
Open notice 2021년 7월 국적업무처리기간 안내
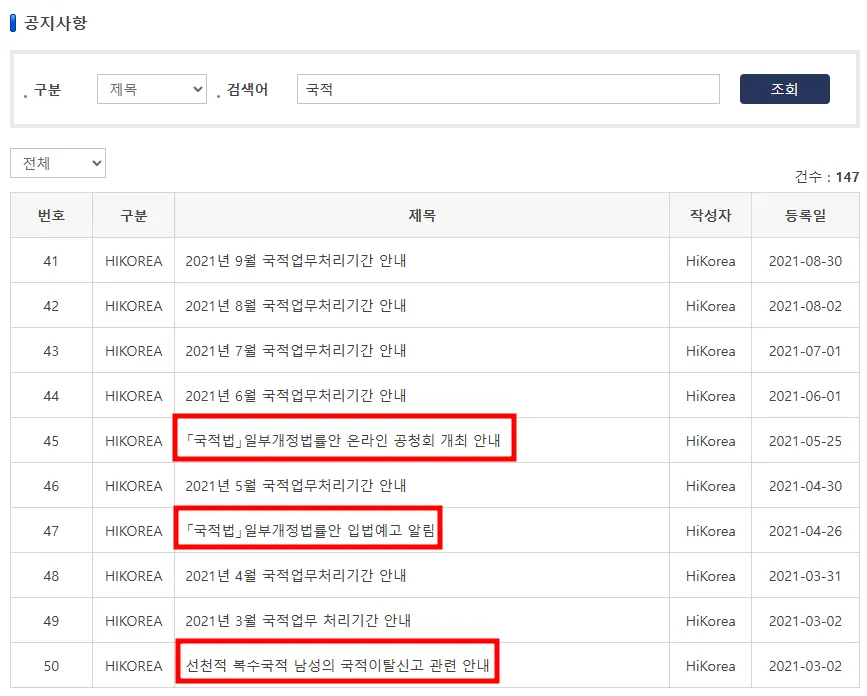pyautogui.click(x=296, y=350)
